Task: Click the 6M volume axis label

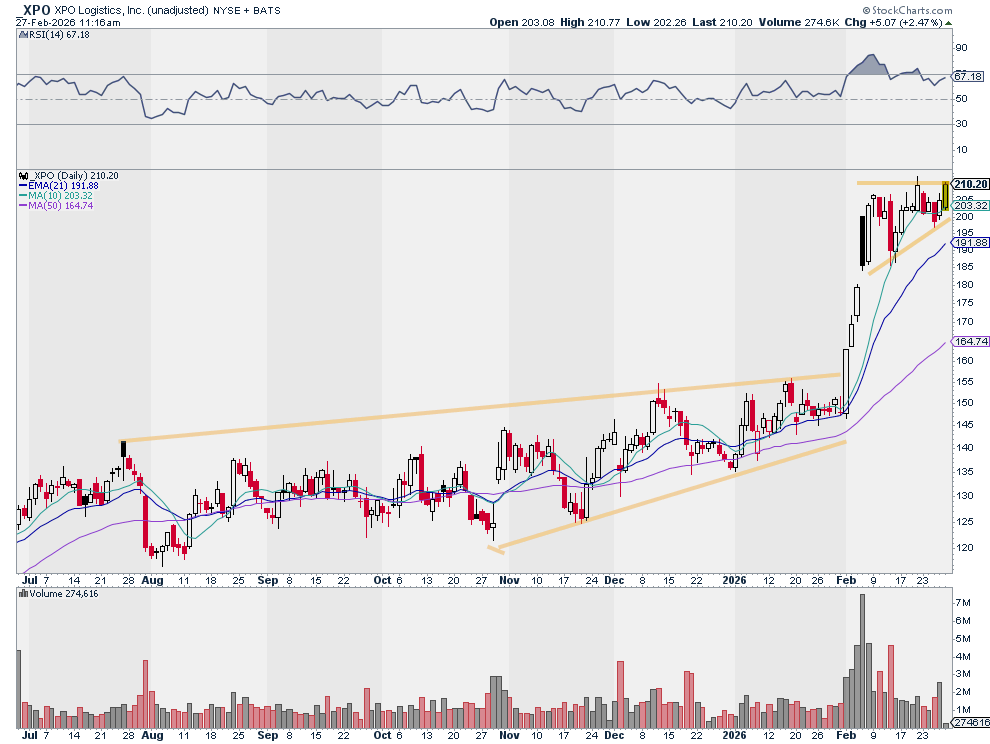Action: [x=963, y=621]
